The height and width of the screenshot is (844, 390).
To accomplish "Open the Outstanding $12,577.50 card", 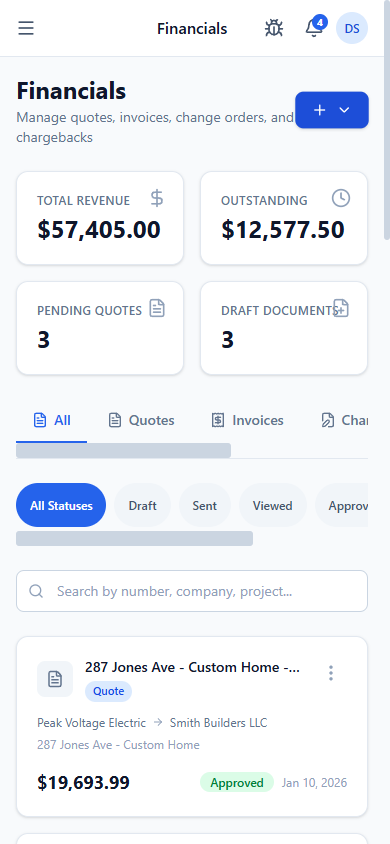I will [284, 218].
